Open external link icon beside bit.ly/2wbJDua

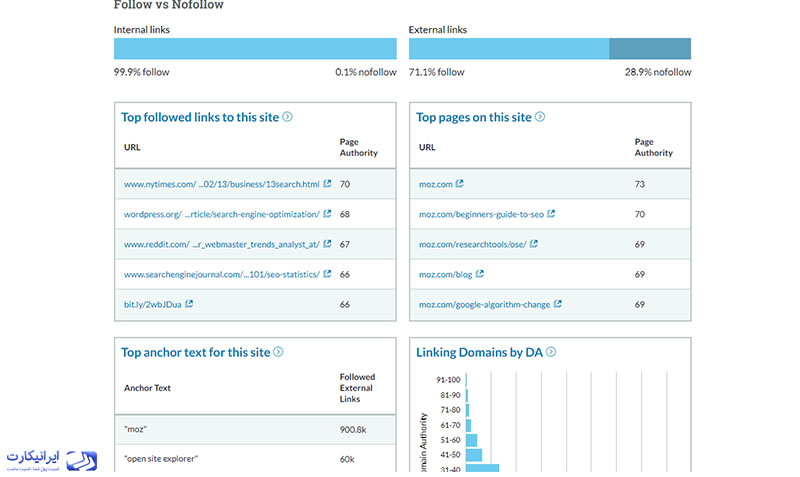tap(189, 304)
